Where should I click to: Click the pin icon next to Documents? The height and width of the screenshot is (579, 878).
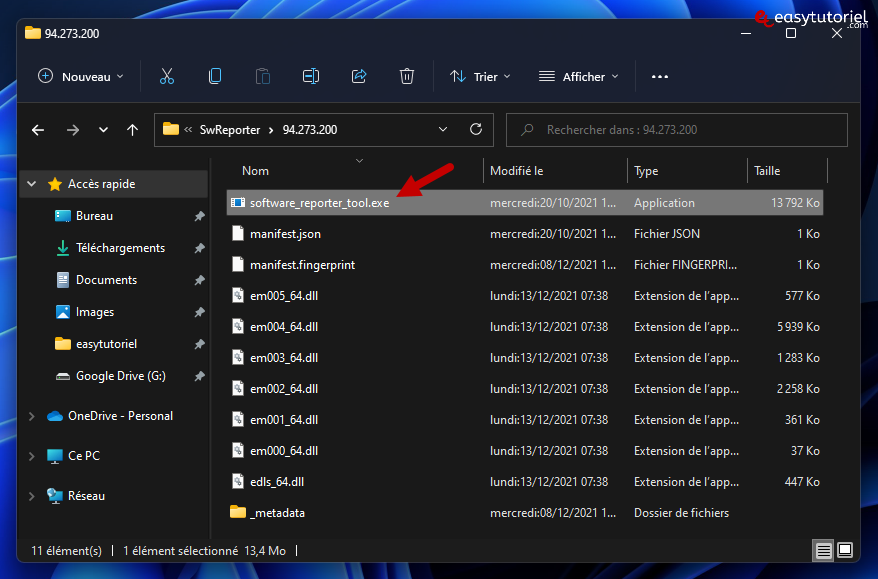coord(199,280)
